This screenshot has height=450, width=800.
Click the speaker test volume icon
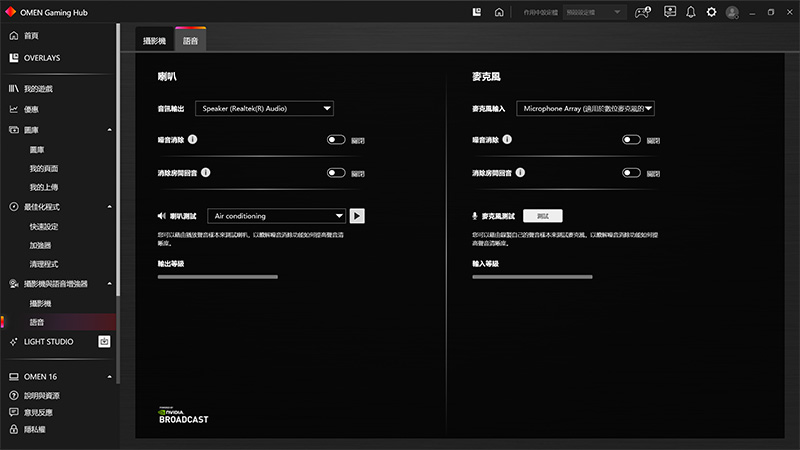pos(161,216)
